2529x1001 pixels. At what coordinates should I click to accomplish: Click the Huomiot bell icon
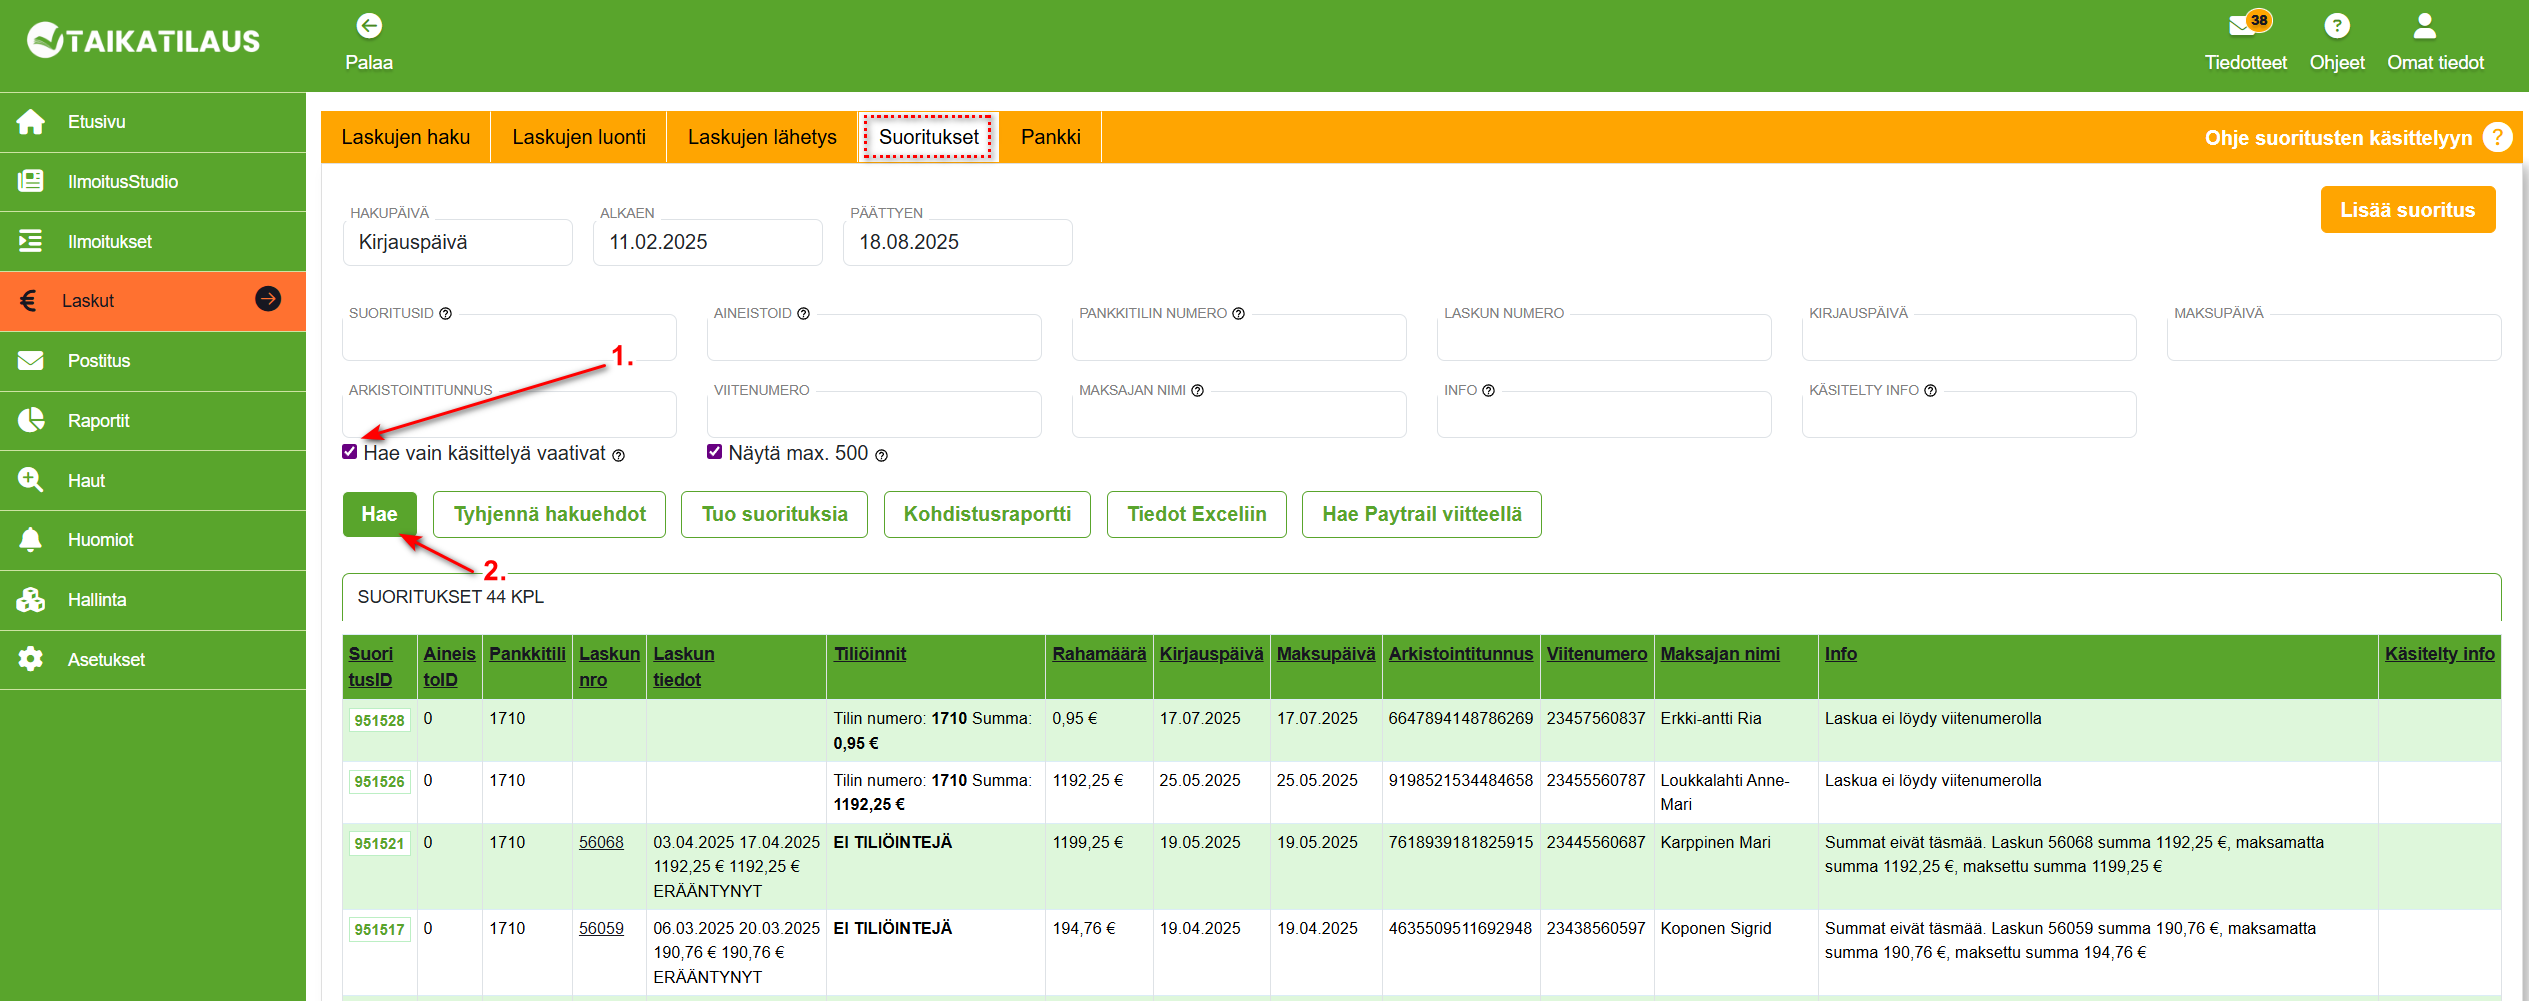[31, 540]
